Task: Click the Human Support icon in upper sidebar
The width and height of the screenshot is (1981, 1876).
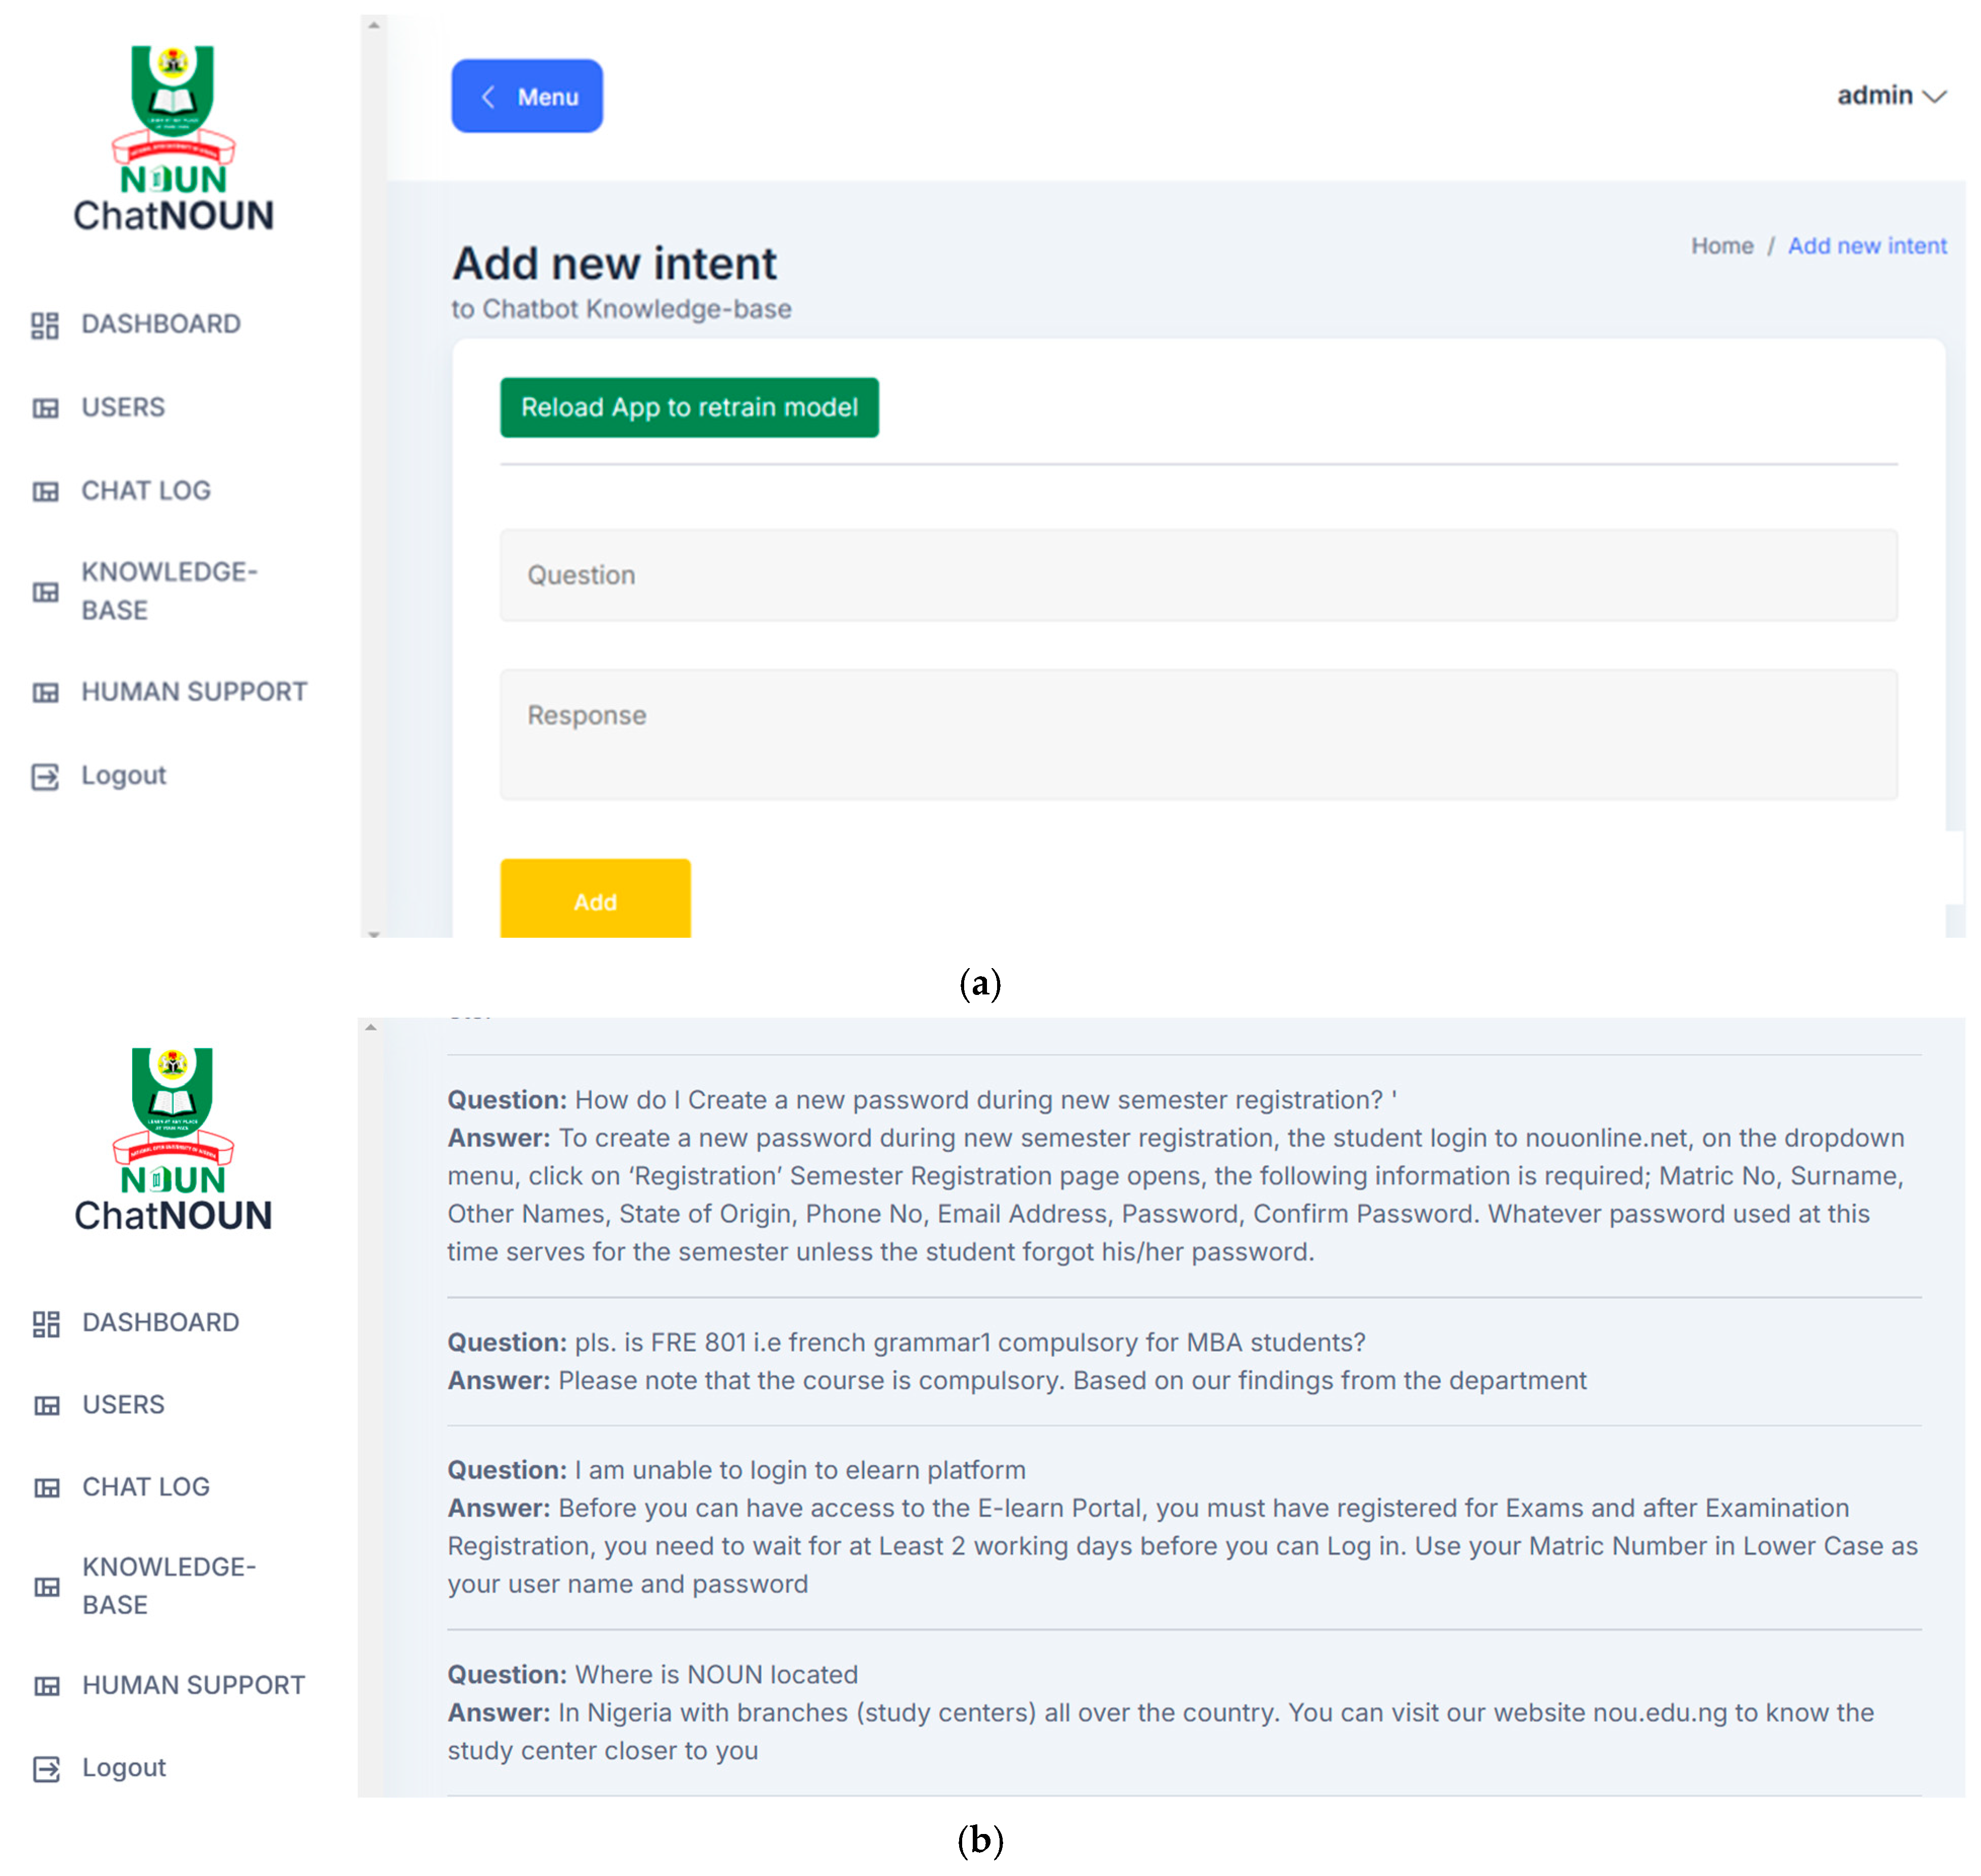Action: pos(45,692)
